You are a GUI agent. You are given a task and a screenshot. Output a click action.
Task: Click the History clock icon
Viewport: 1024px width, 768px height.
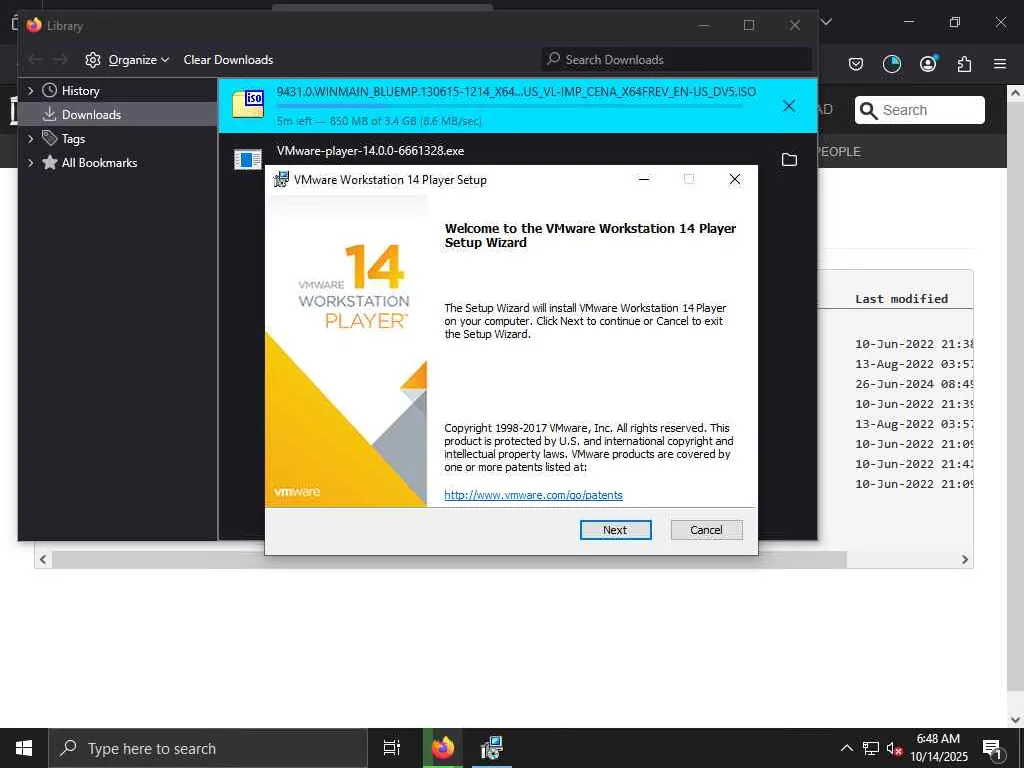tap(49, 90)
